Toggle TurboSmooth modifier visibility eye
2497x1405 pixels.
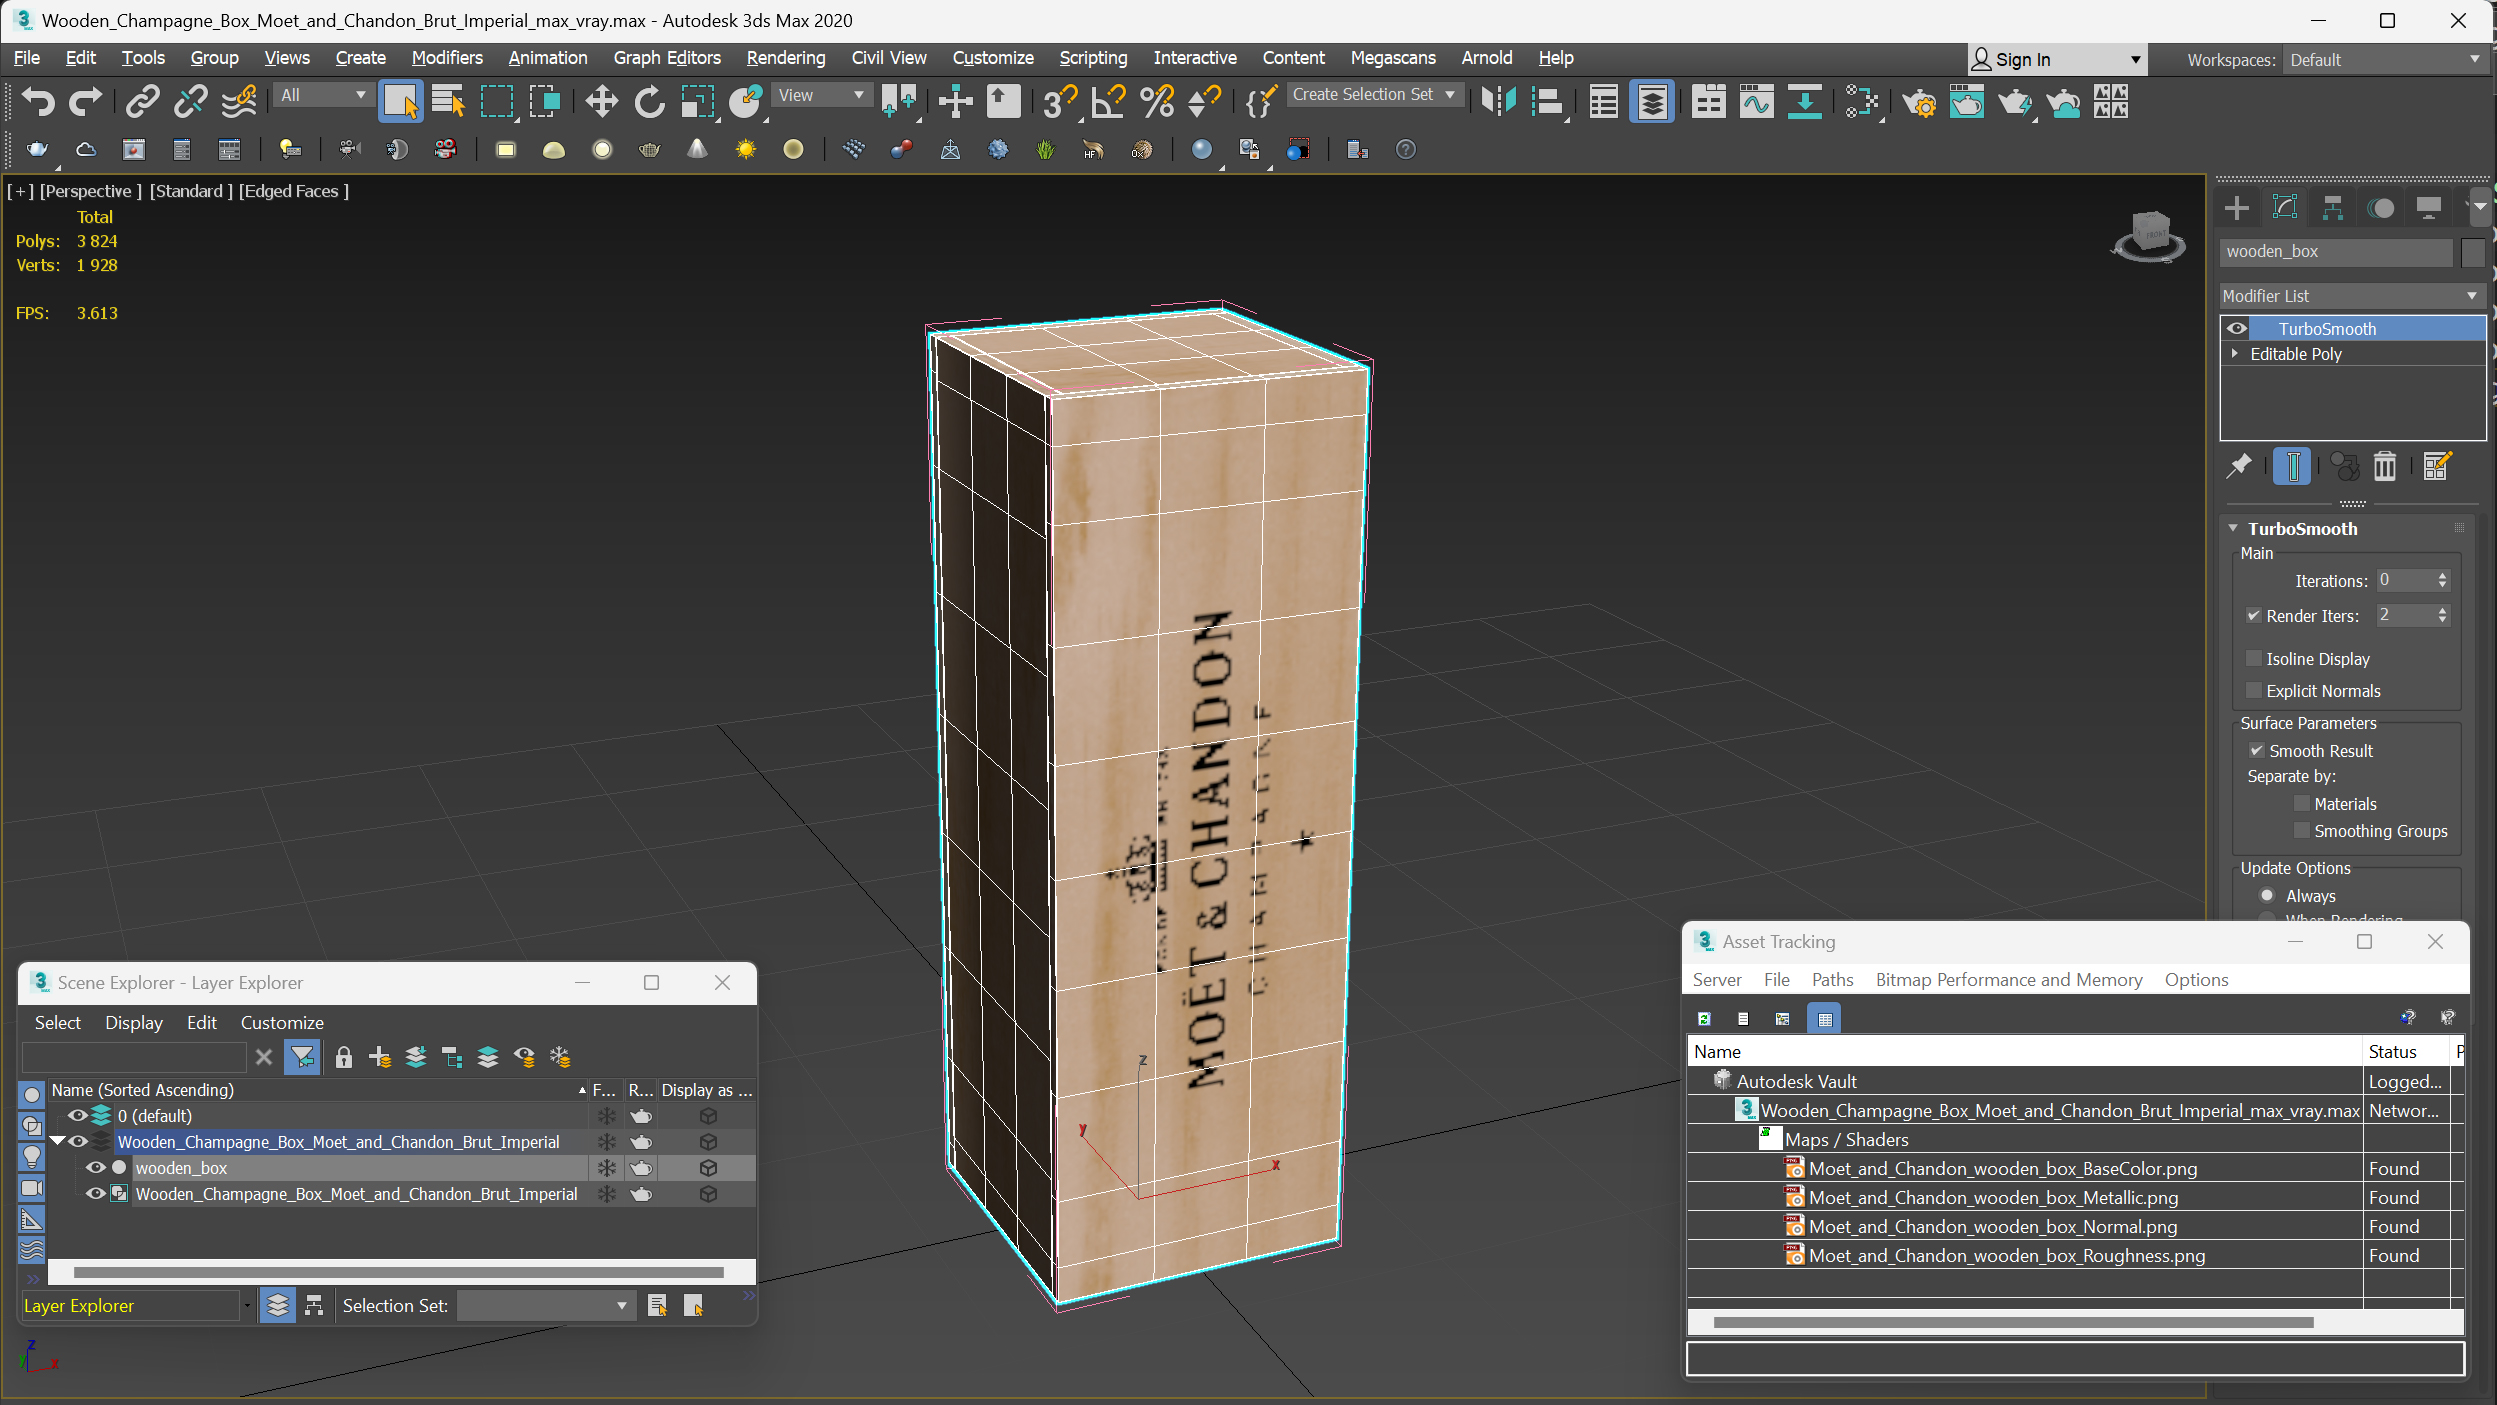tap(2237, 329)
